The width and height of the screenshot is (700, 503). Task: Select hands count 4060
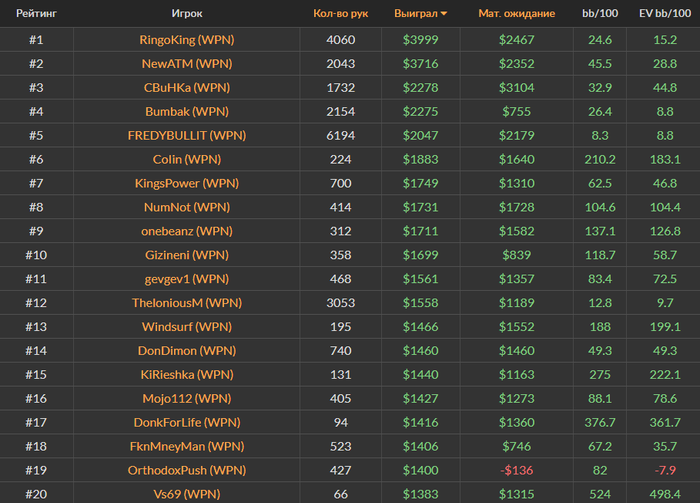pyautogui.click(x=341, y=40)
